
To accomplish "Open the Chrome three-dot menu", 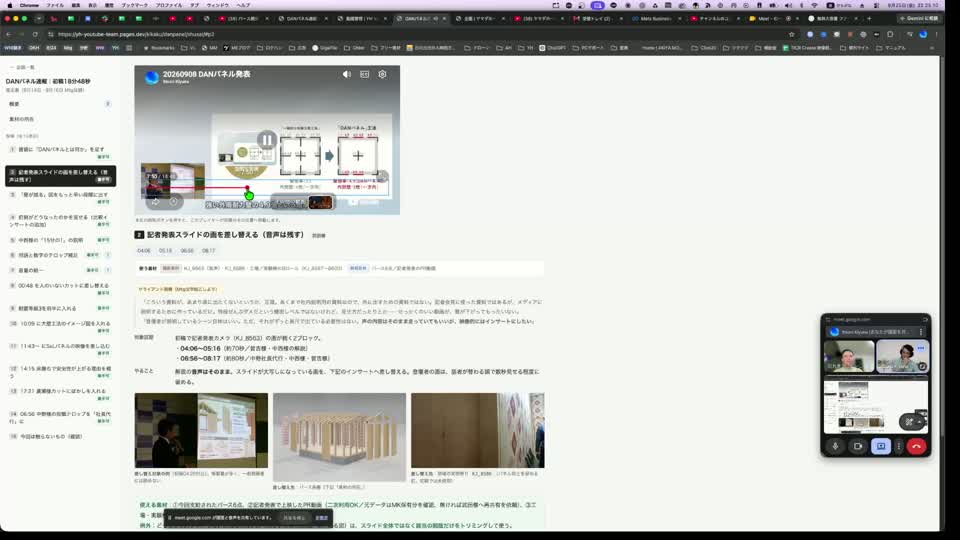I will point(937,34).
